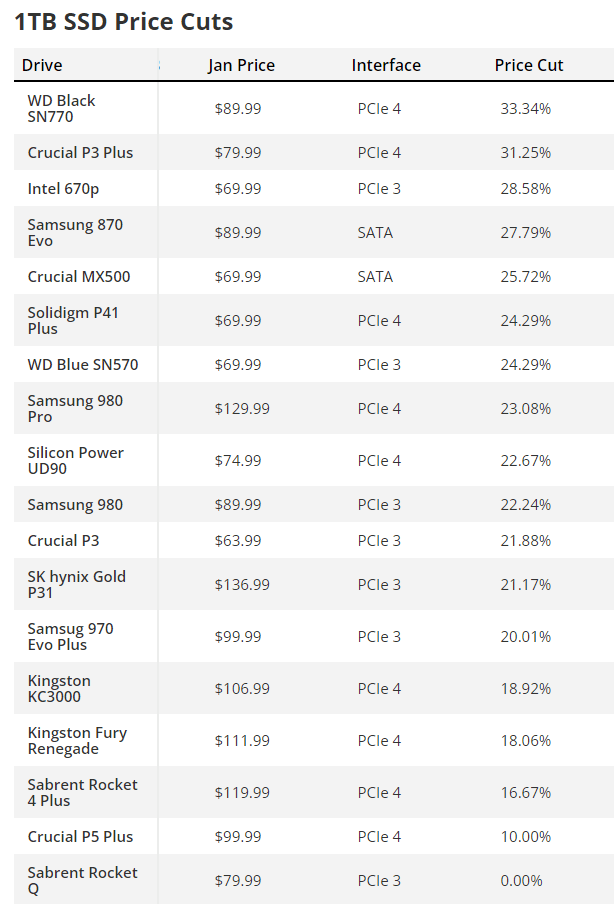This screenshot has width=614, height=904.
Task: Click the 22.24% price cut value
Action: point(526,504)
